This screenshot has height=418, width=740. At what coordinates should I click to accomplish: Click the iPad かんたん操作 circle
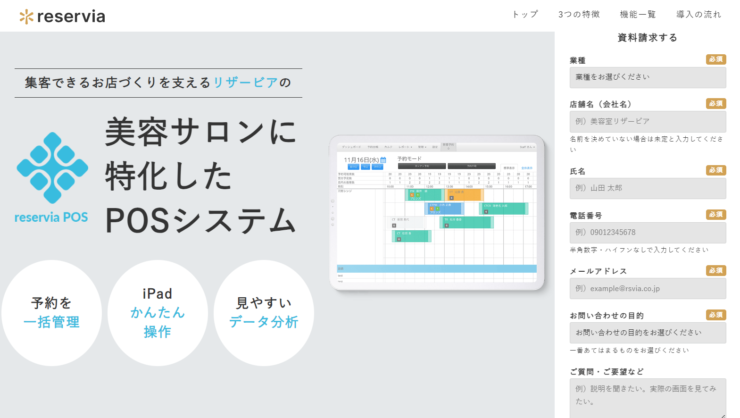[x=158, y=313]
